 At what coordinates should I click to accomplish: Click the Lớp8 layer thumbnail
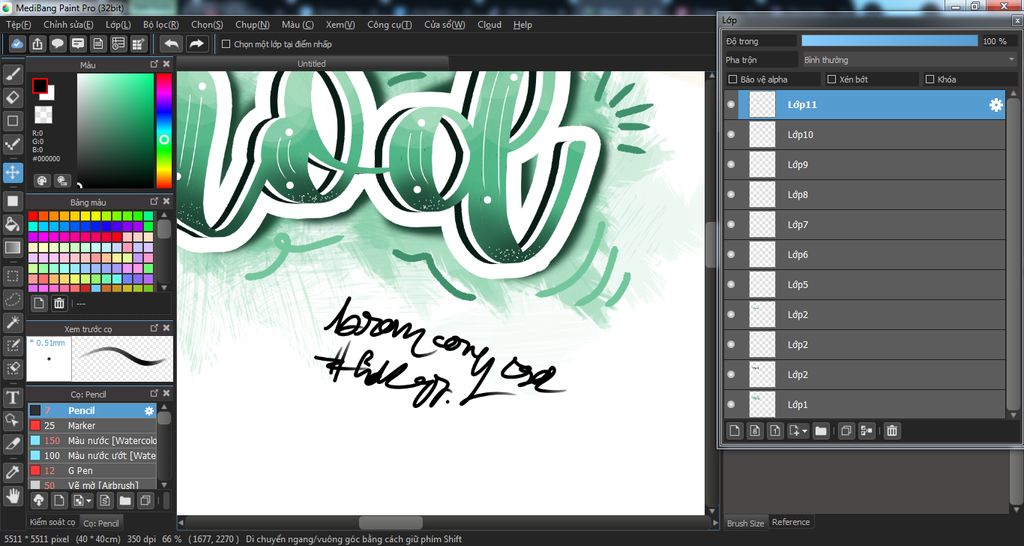[x=761, y=195]
